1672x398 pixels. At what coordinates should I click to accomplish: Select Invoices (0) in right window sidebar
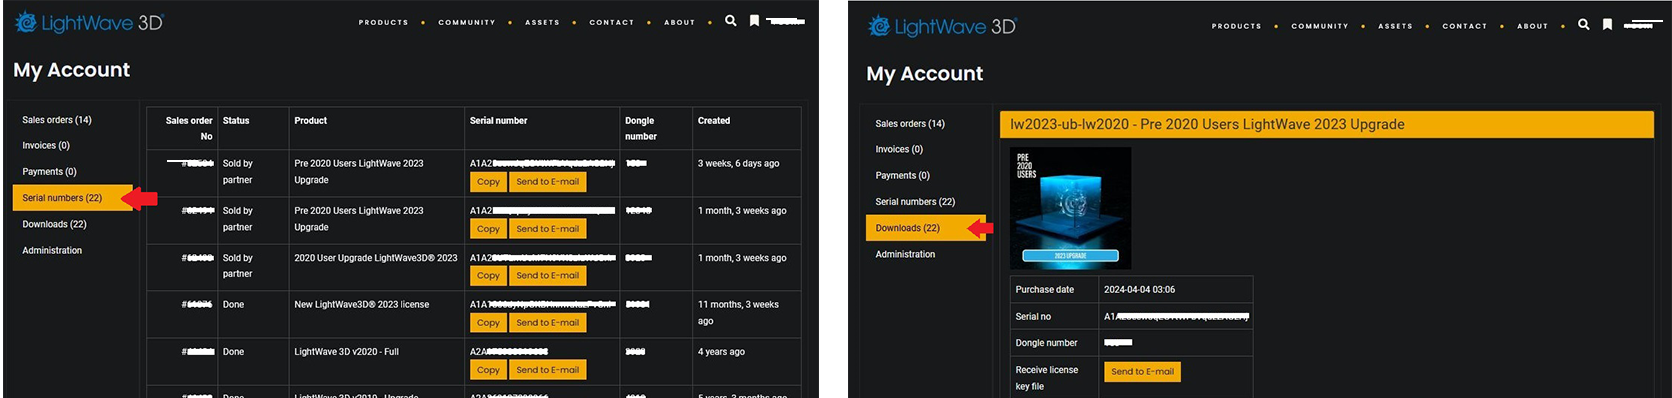tap(899, 150)
